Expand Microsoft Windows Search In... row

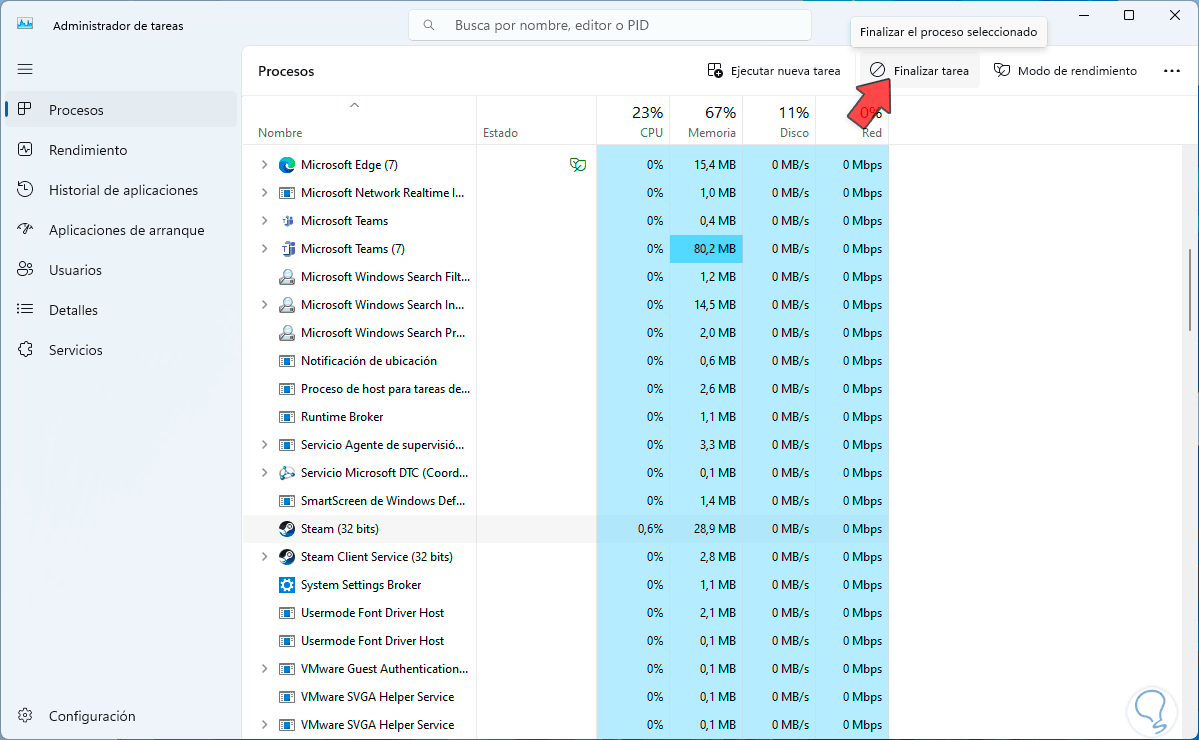click(265, 304)
